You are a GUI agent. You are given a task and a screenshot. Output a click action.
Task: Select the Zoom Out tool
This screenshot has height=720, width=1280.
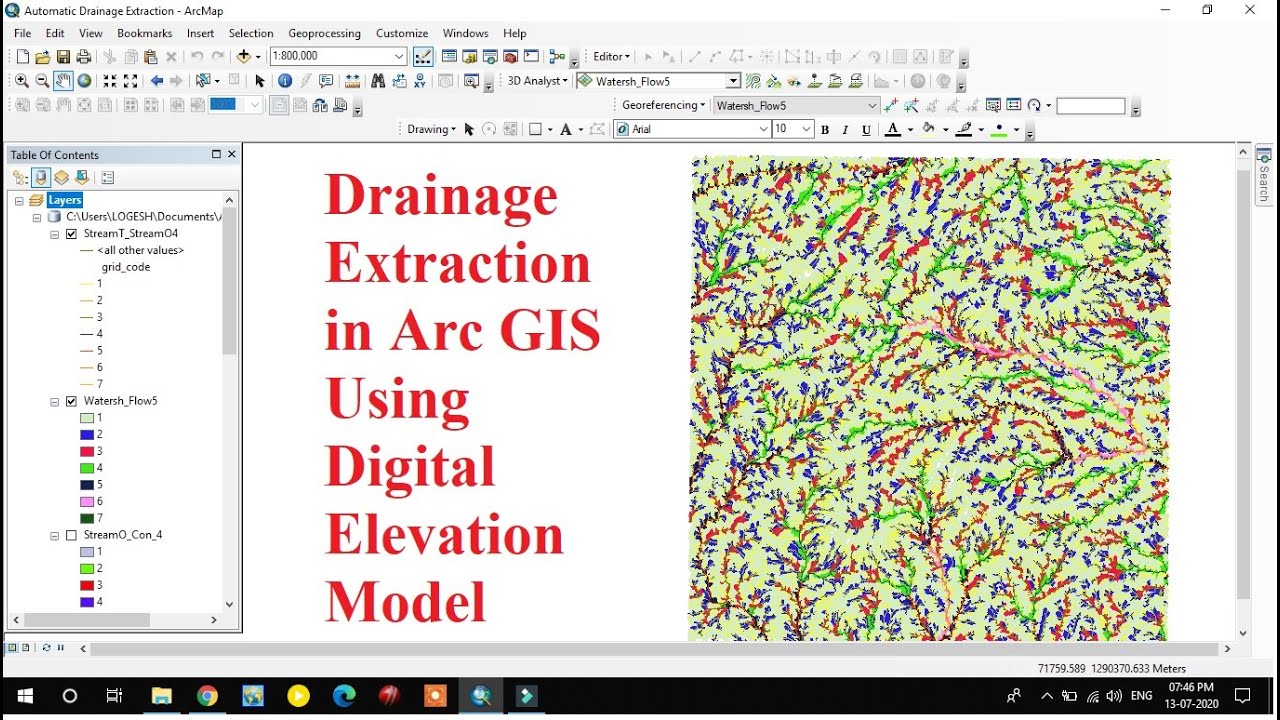pyautogui.click(x=42, y=81)
